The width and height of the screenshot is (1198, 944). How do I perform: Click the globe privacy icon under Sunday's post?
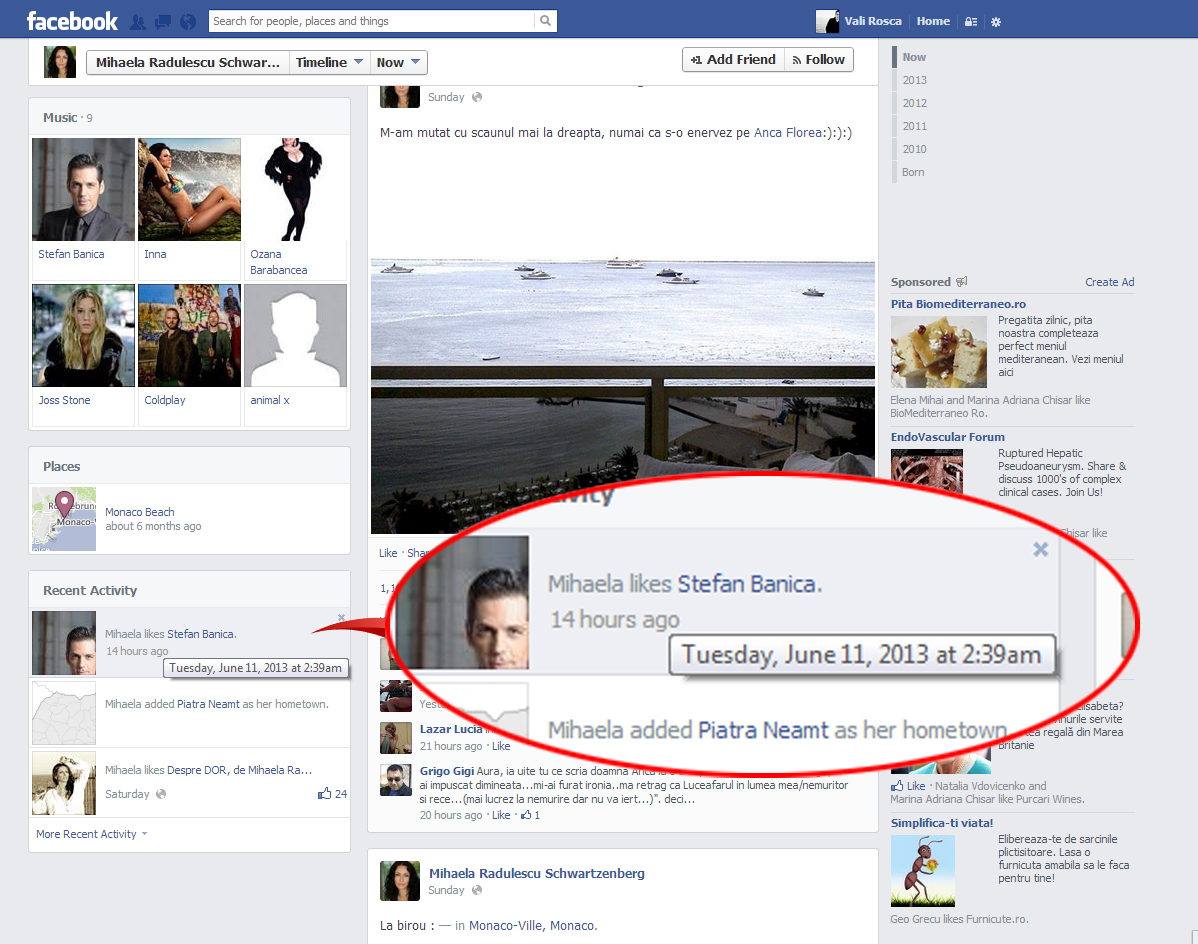pos(477,97)
